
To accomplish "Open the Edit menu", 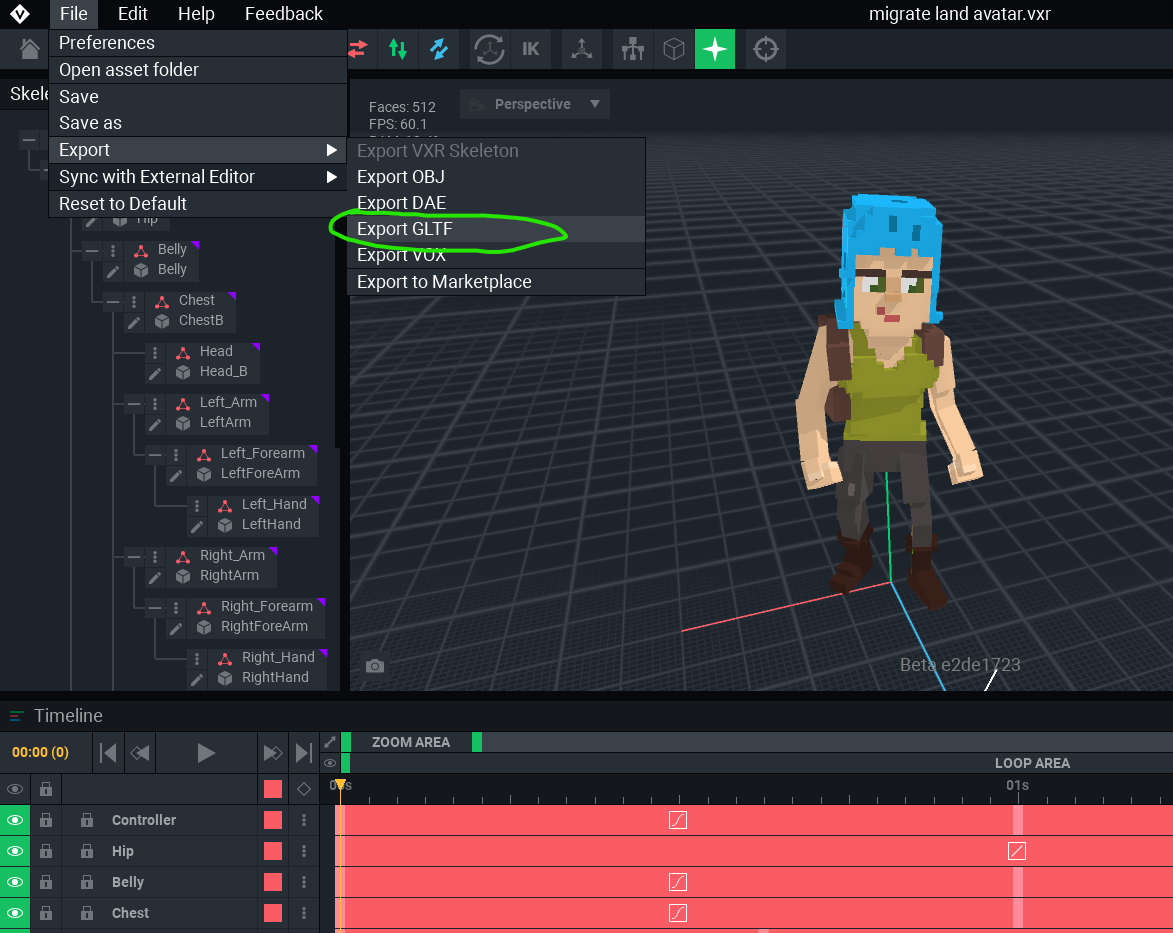I will point(132,14).
